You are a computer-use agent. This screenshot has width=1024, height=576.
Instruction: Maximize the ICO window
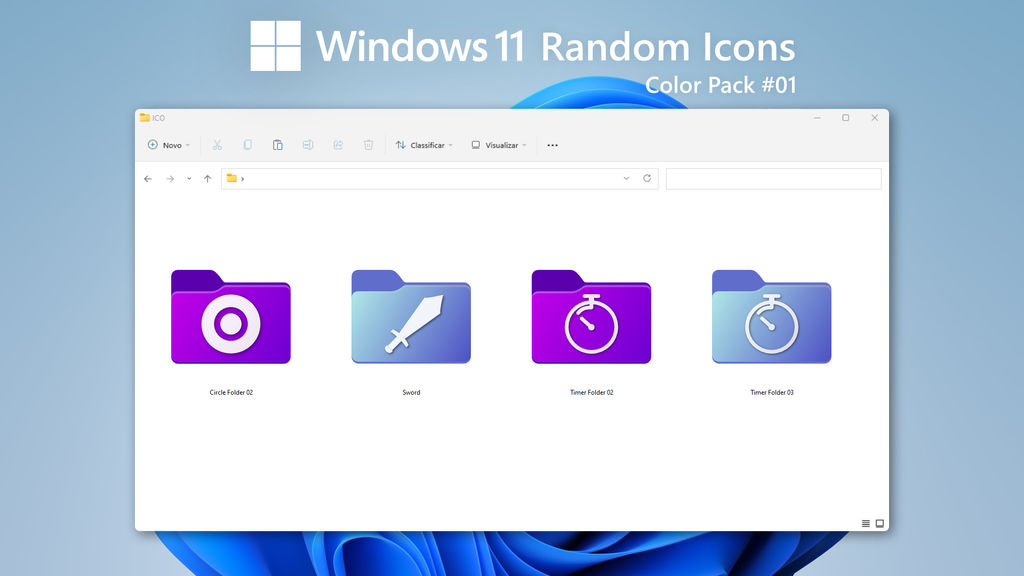pyautogui.click(x=846, y=118)
